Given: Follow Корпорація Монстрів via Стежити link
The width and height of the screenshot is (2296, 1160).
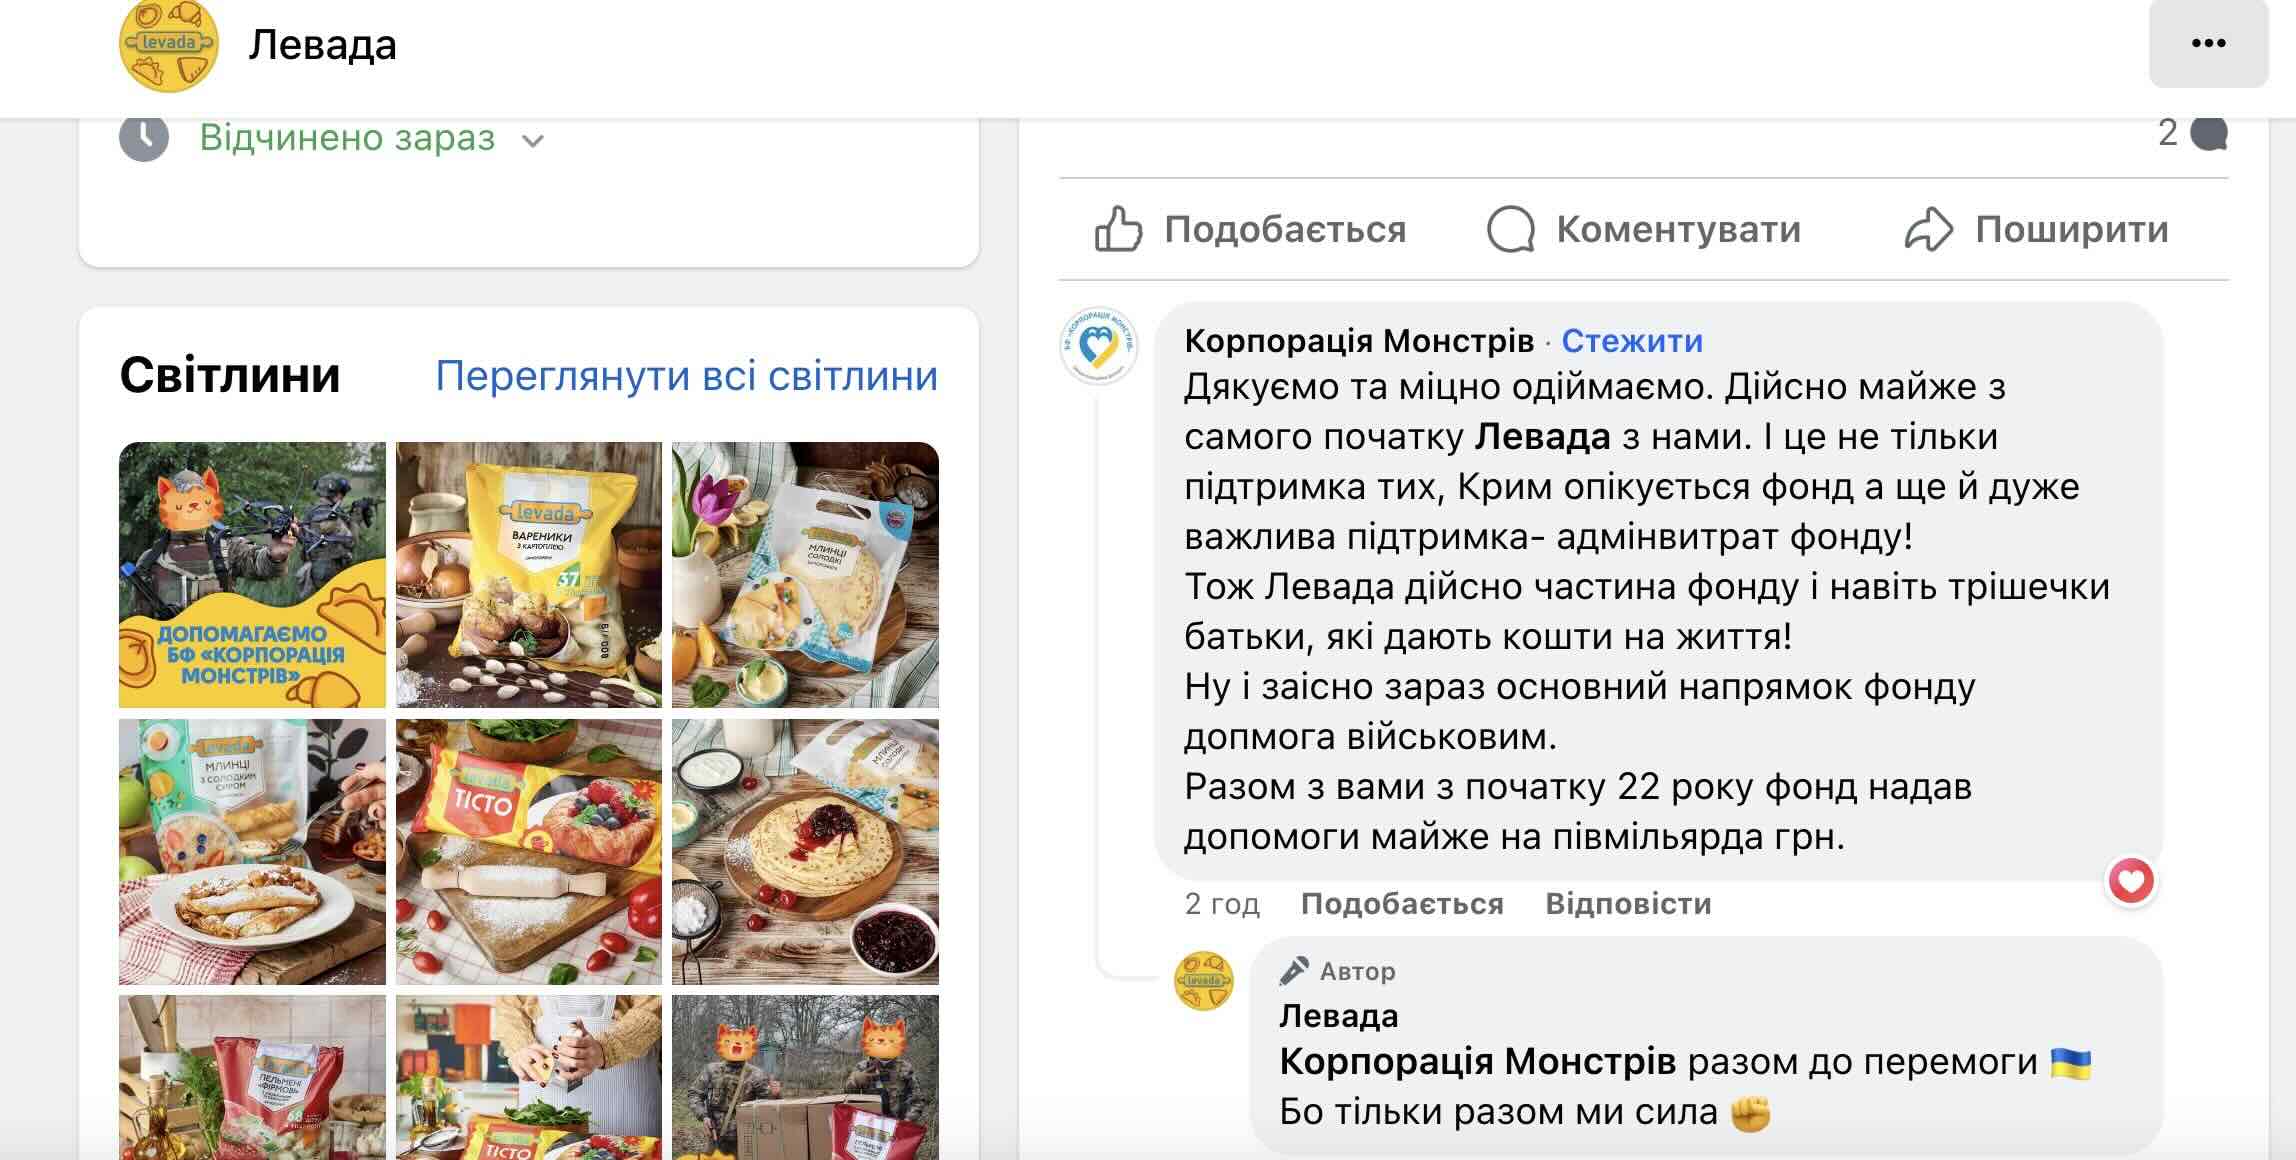Looking at the screenshot, I should click(x=1632, y=341).
